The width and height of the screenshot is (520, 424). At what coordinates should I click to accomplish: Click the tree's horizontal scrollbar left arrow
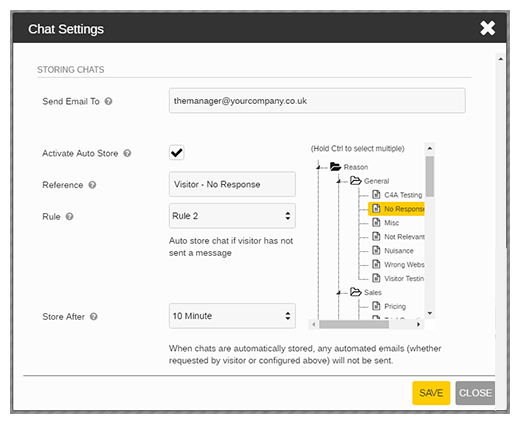pos(313,324)
